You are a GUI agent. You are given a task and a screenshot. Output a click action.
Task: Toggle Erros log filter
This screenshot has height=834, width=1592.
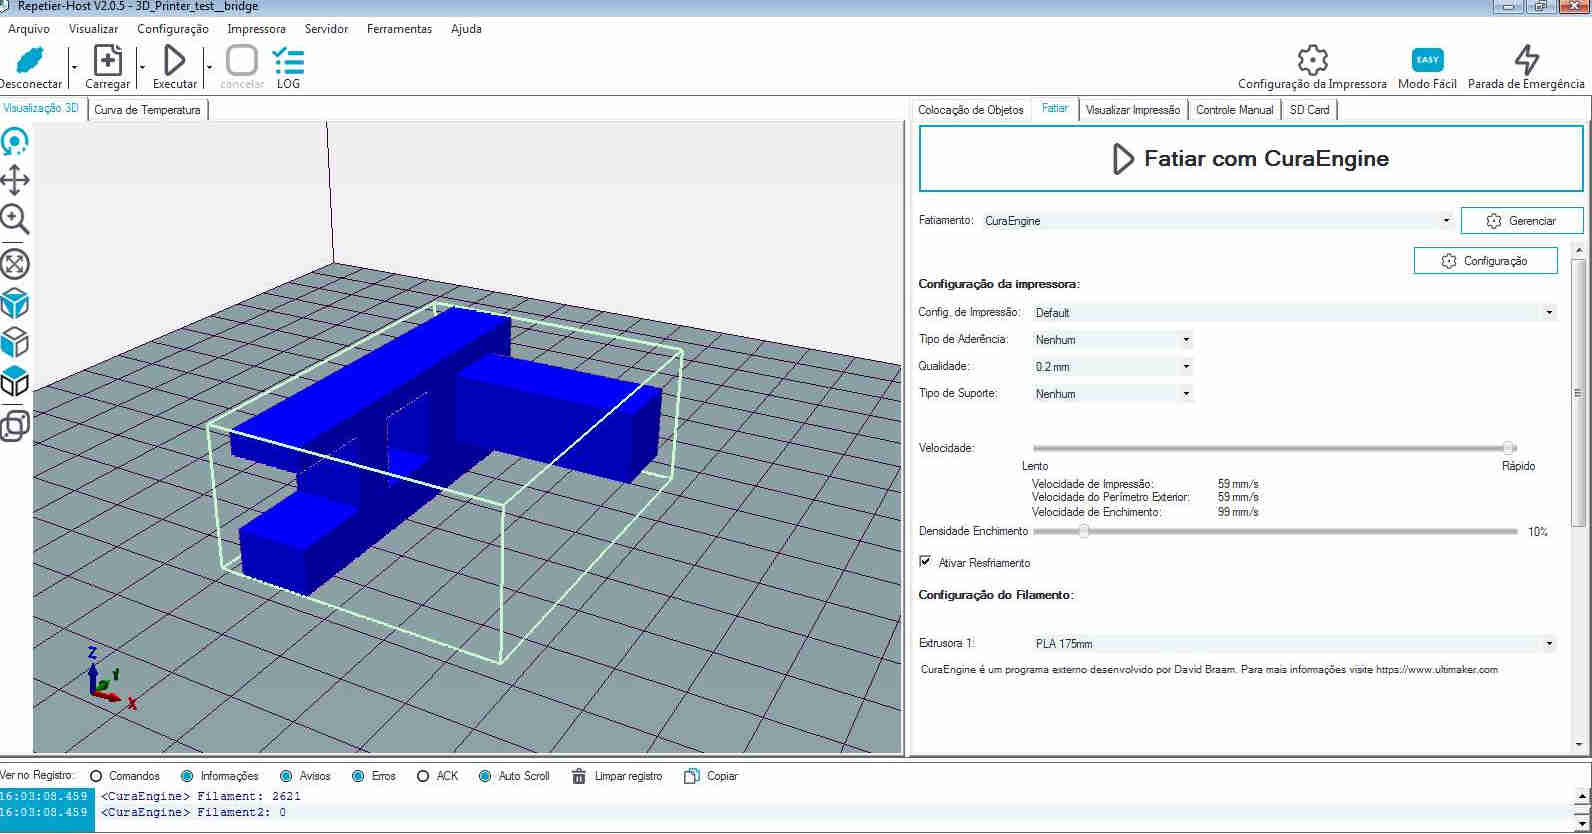(x=358, y=776)
